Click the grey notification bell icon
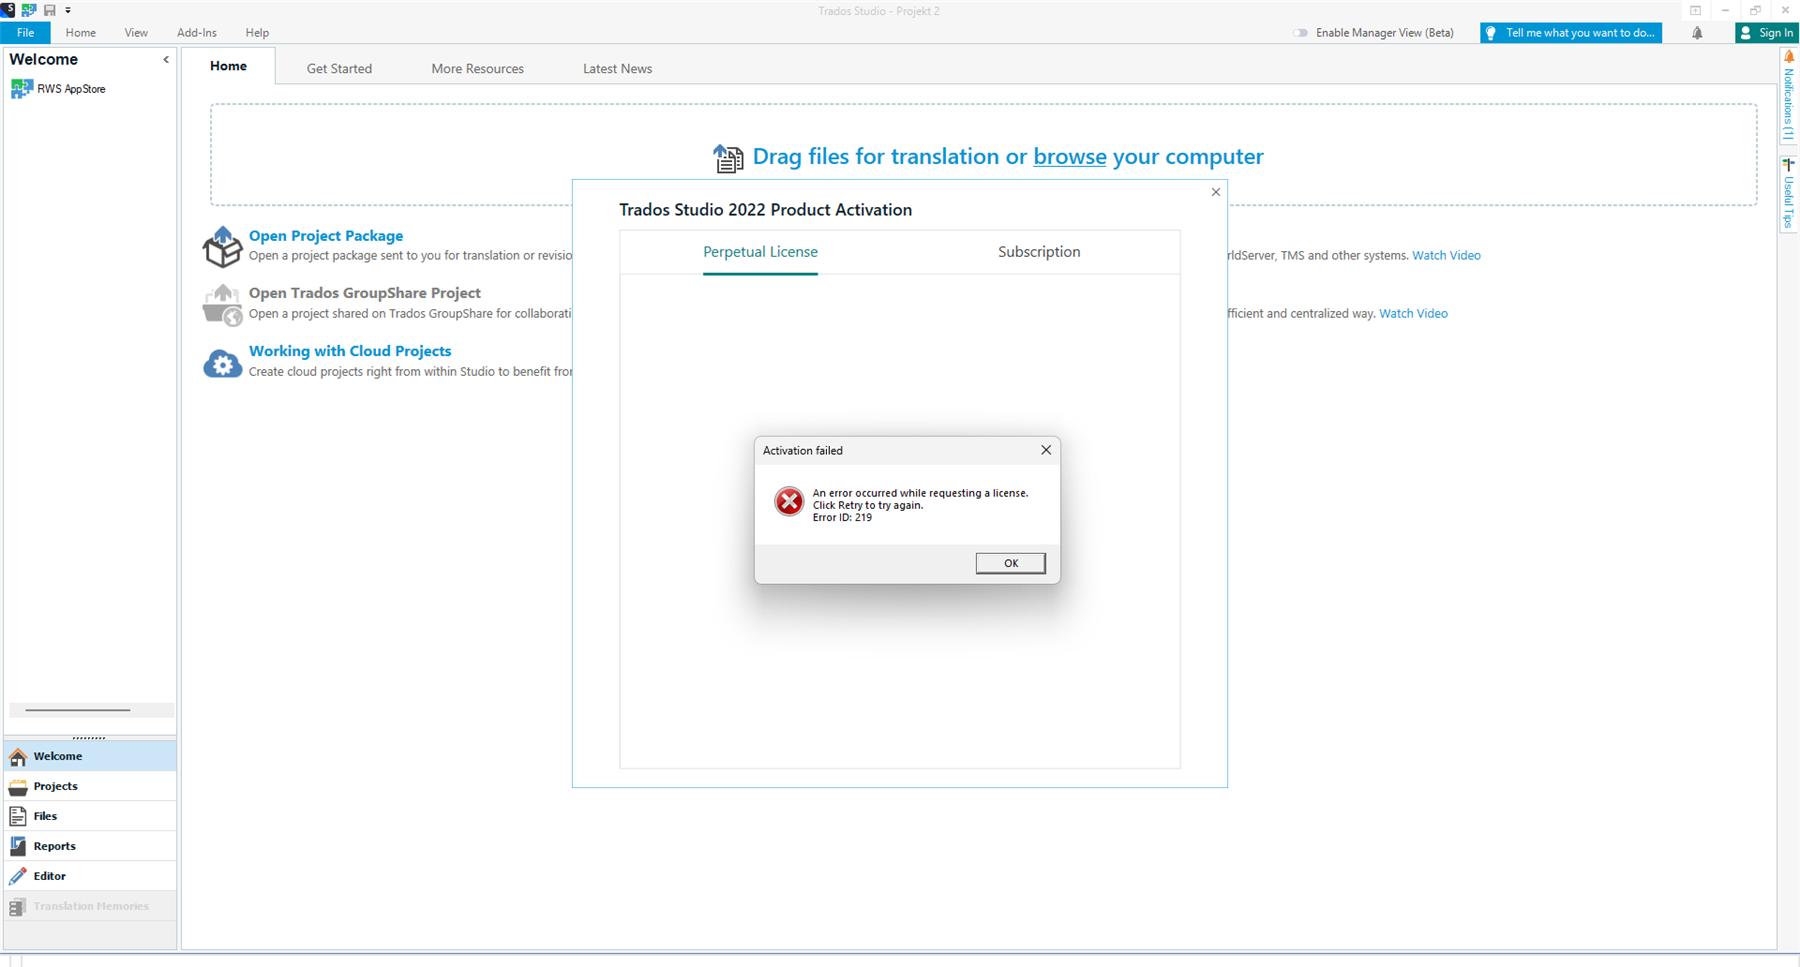 [1697, 33]
